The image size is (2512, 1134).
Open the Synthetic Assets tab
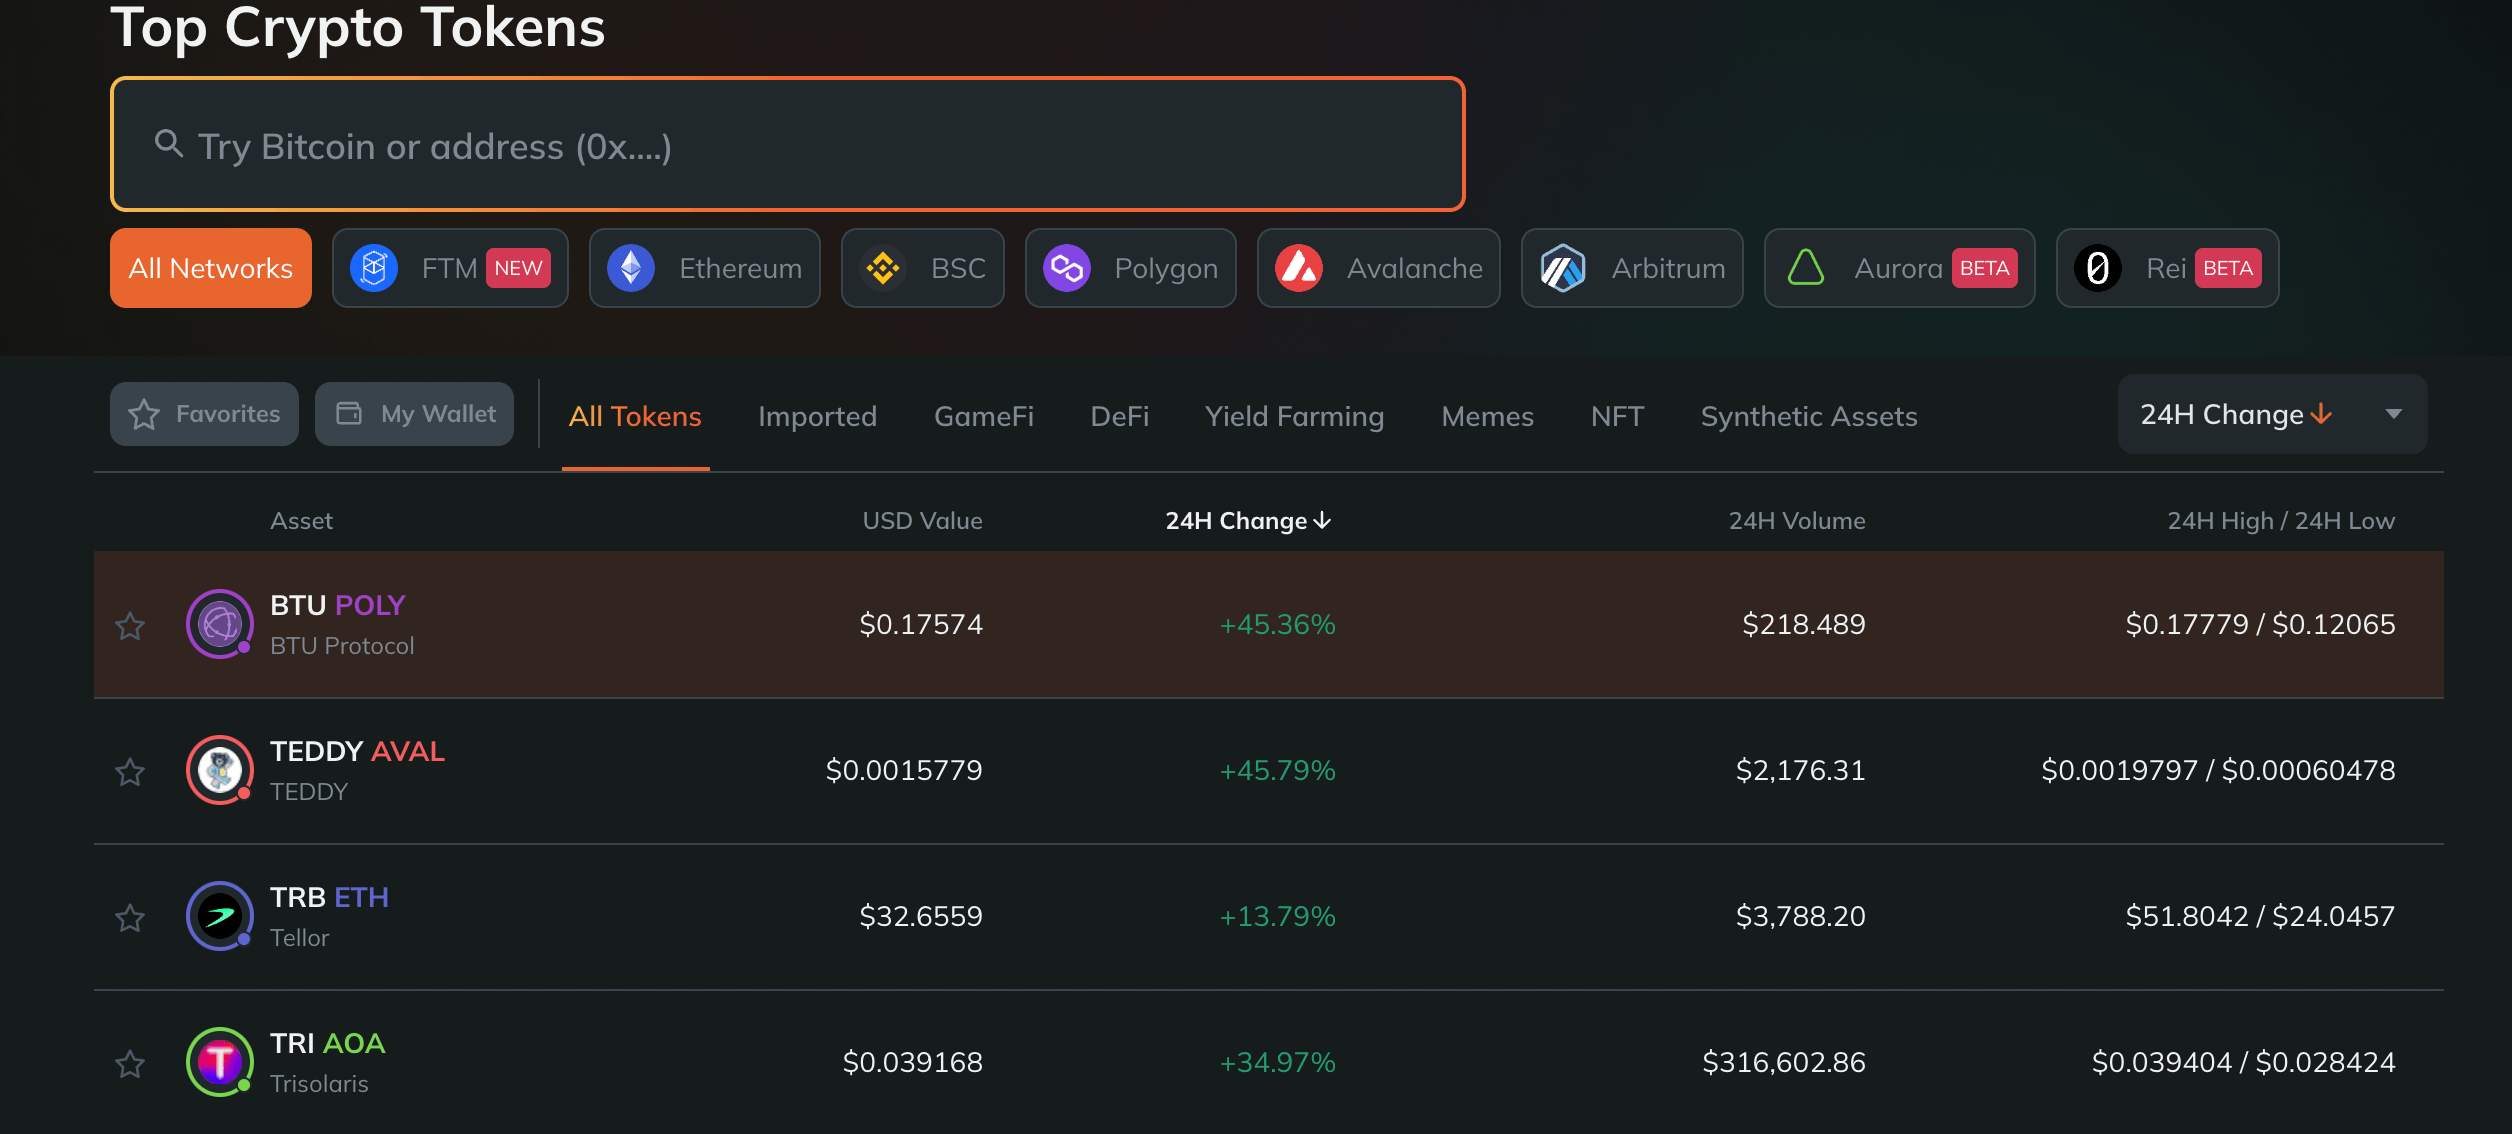(1809, 416)
